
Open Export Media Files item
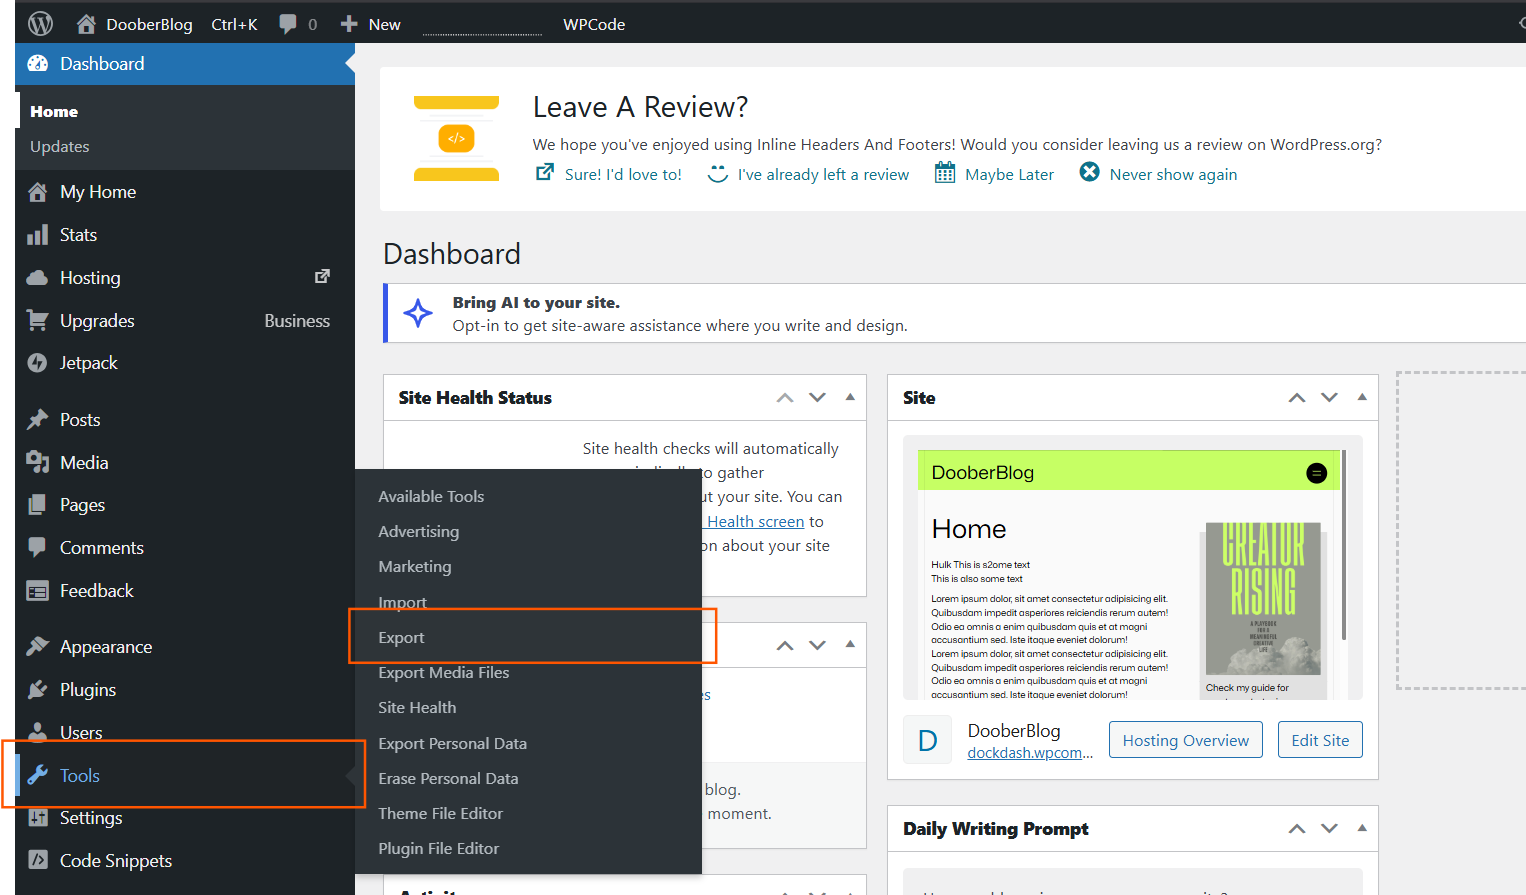[444, 673]
